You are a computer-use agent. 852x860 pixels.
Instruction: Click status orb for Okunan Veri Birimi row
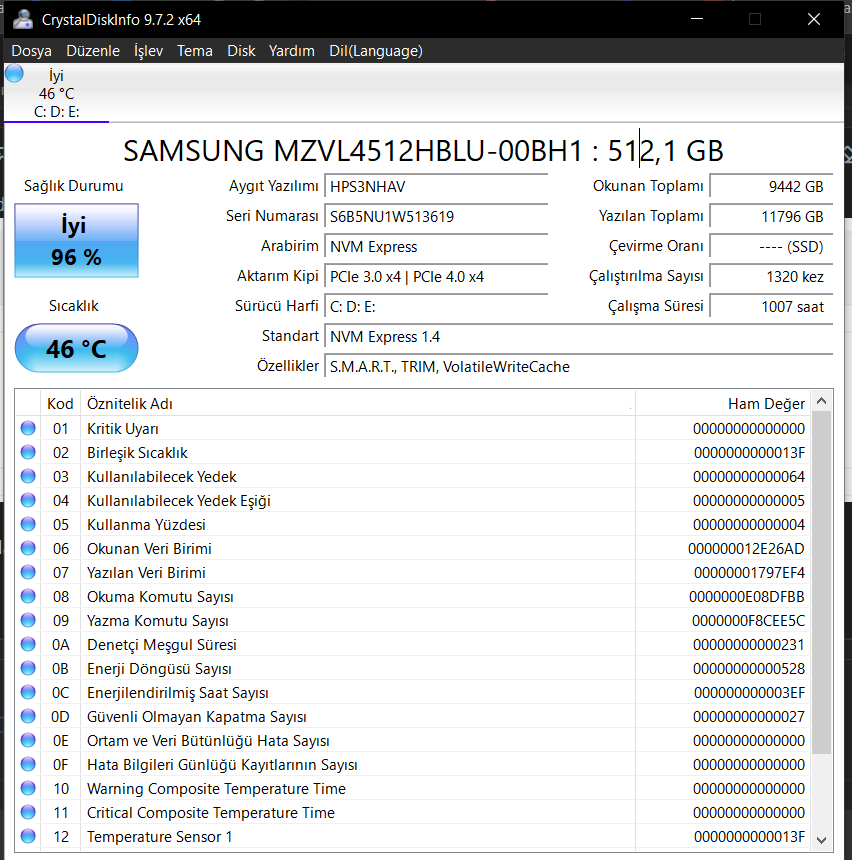28,548
